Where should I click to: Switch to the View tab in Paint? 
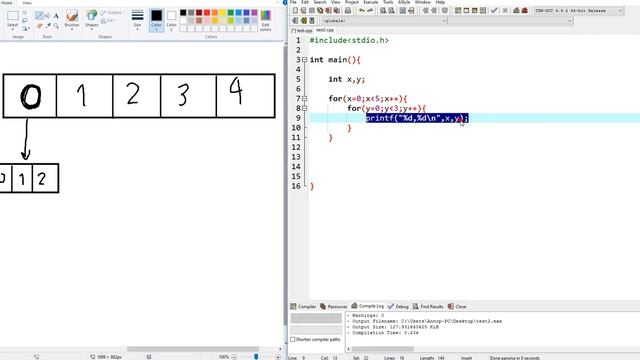click(x=27, y=2)
